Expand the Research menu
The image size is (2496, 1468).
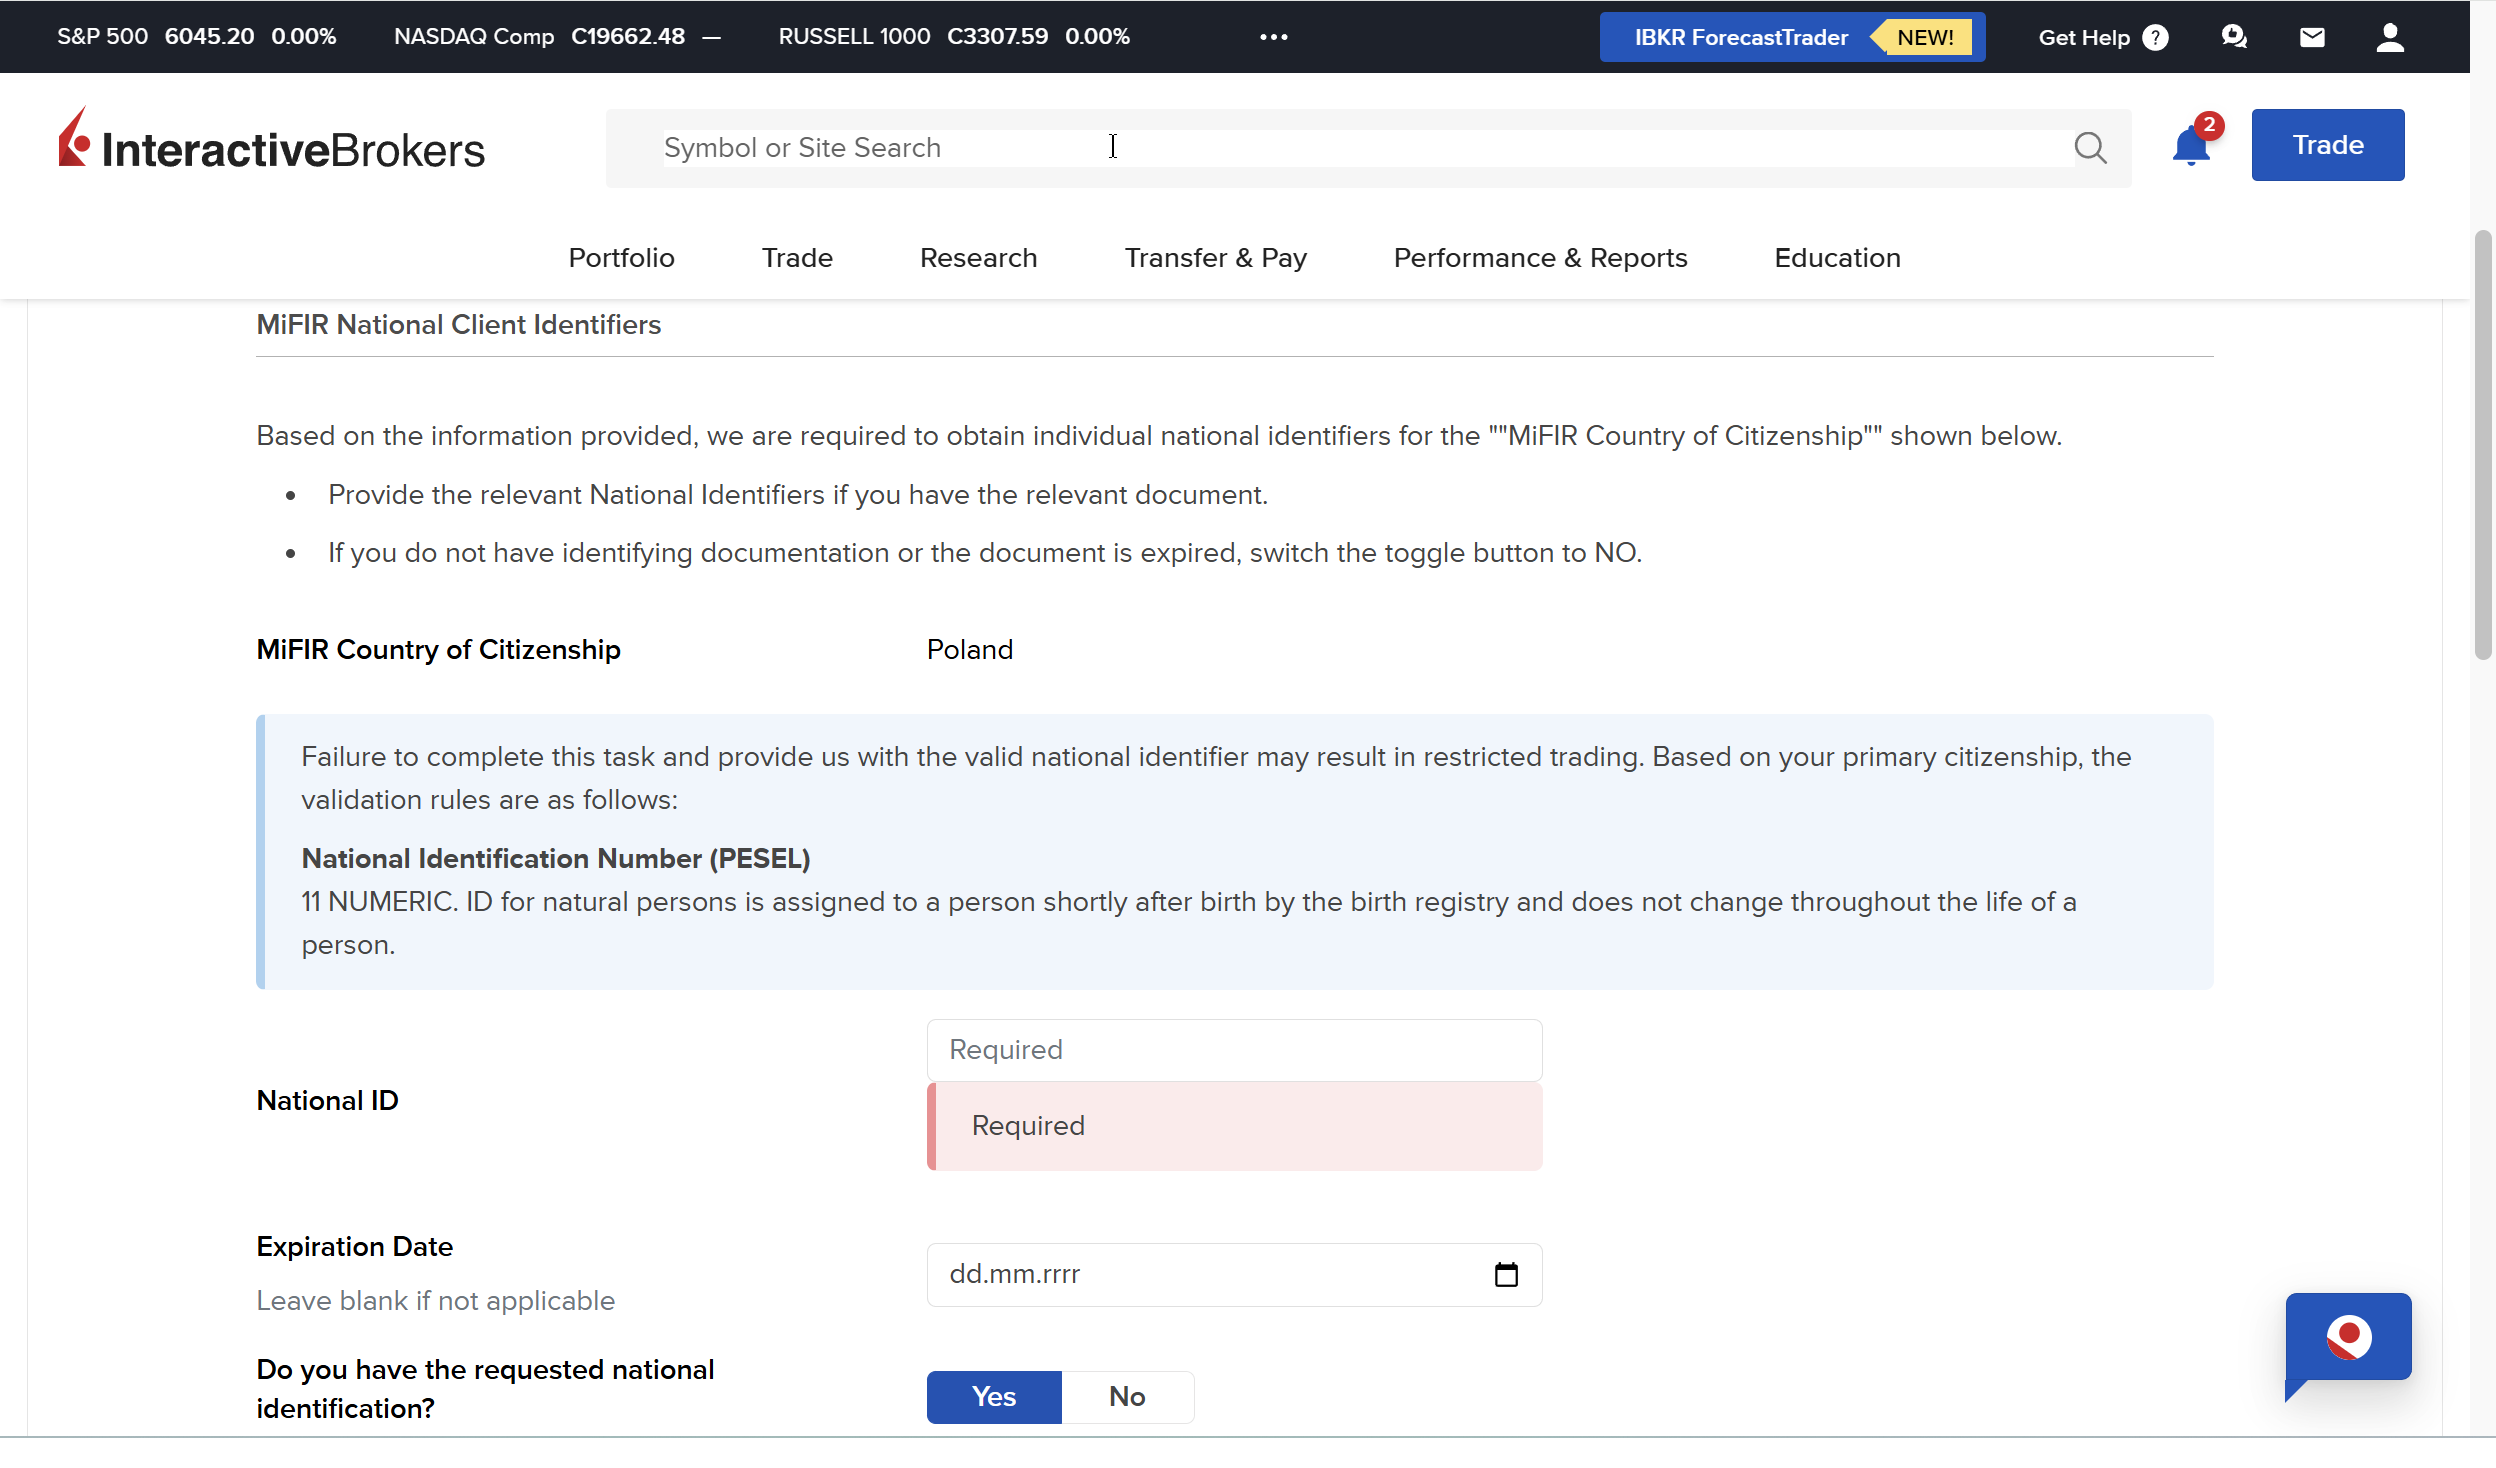978,258
